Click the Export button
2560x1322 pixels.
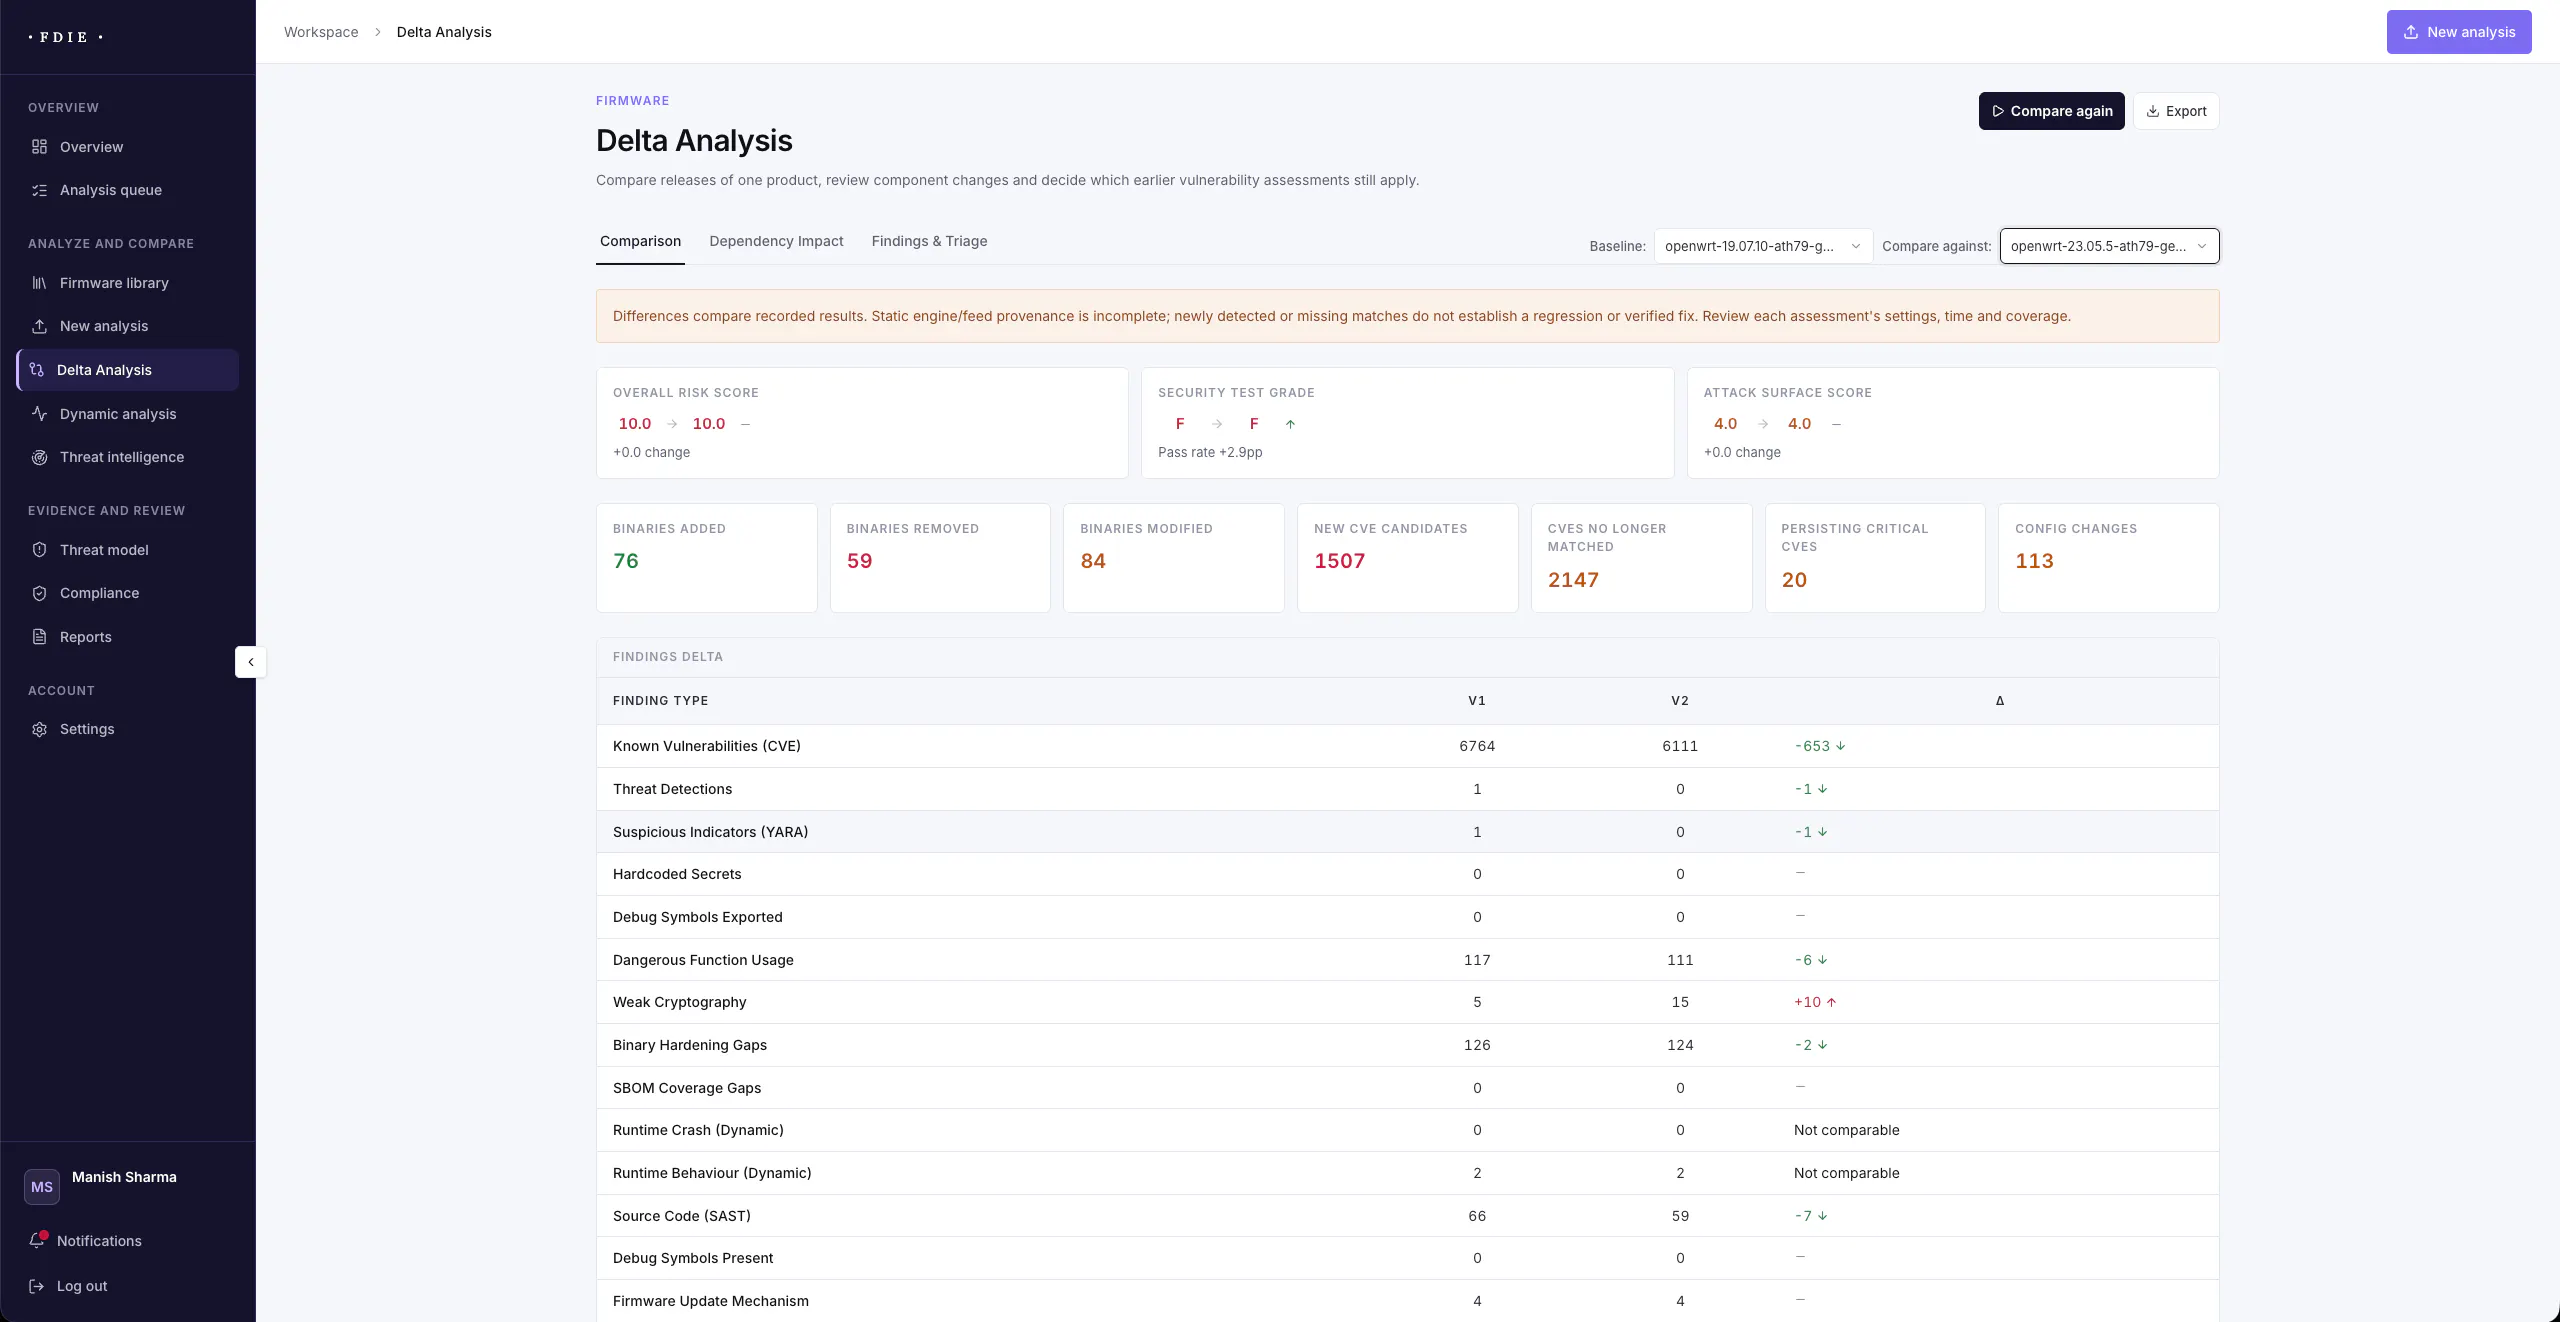[2176, 111]
